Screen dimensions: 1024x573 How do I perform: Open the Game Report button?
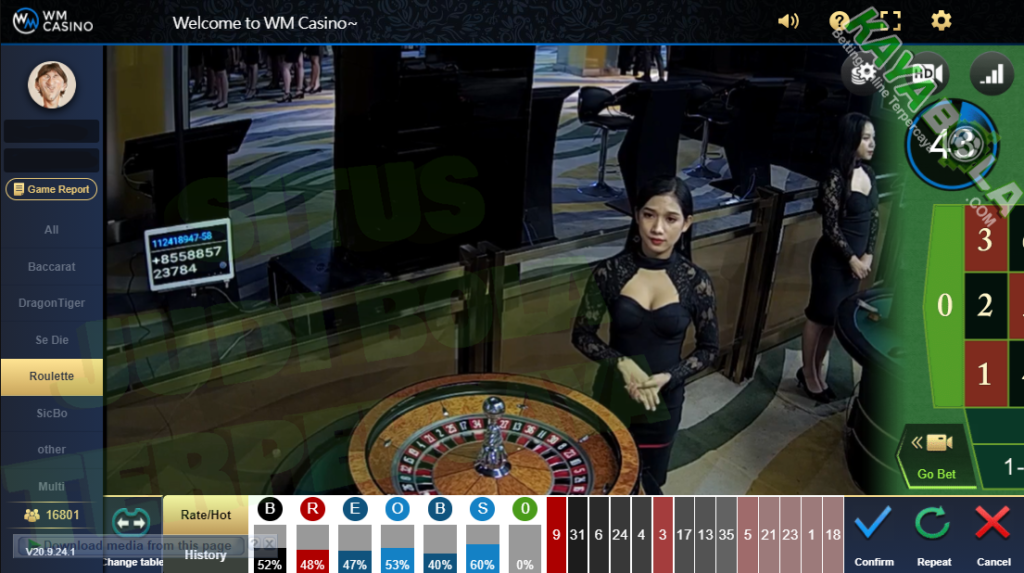[x=51, y=189]
